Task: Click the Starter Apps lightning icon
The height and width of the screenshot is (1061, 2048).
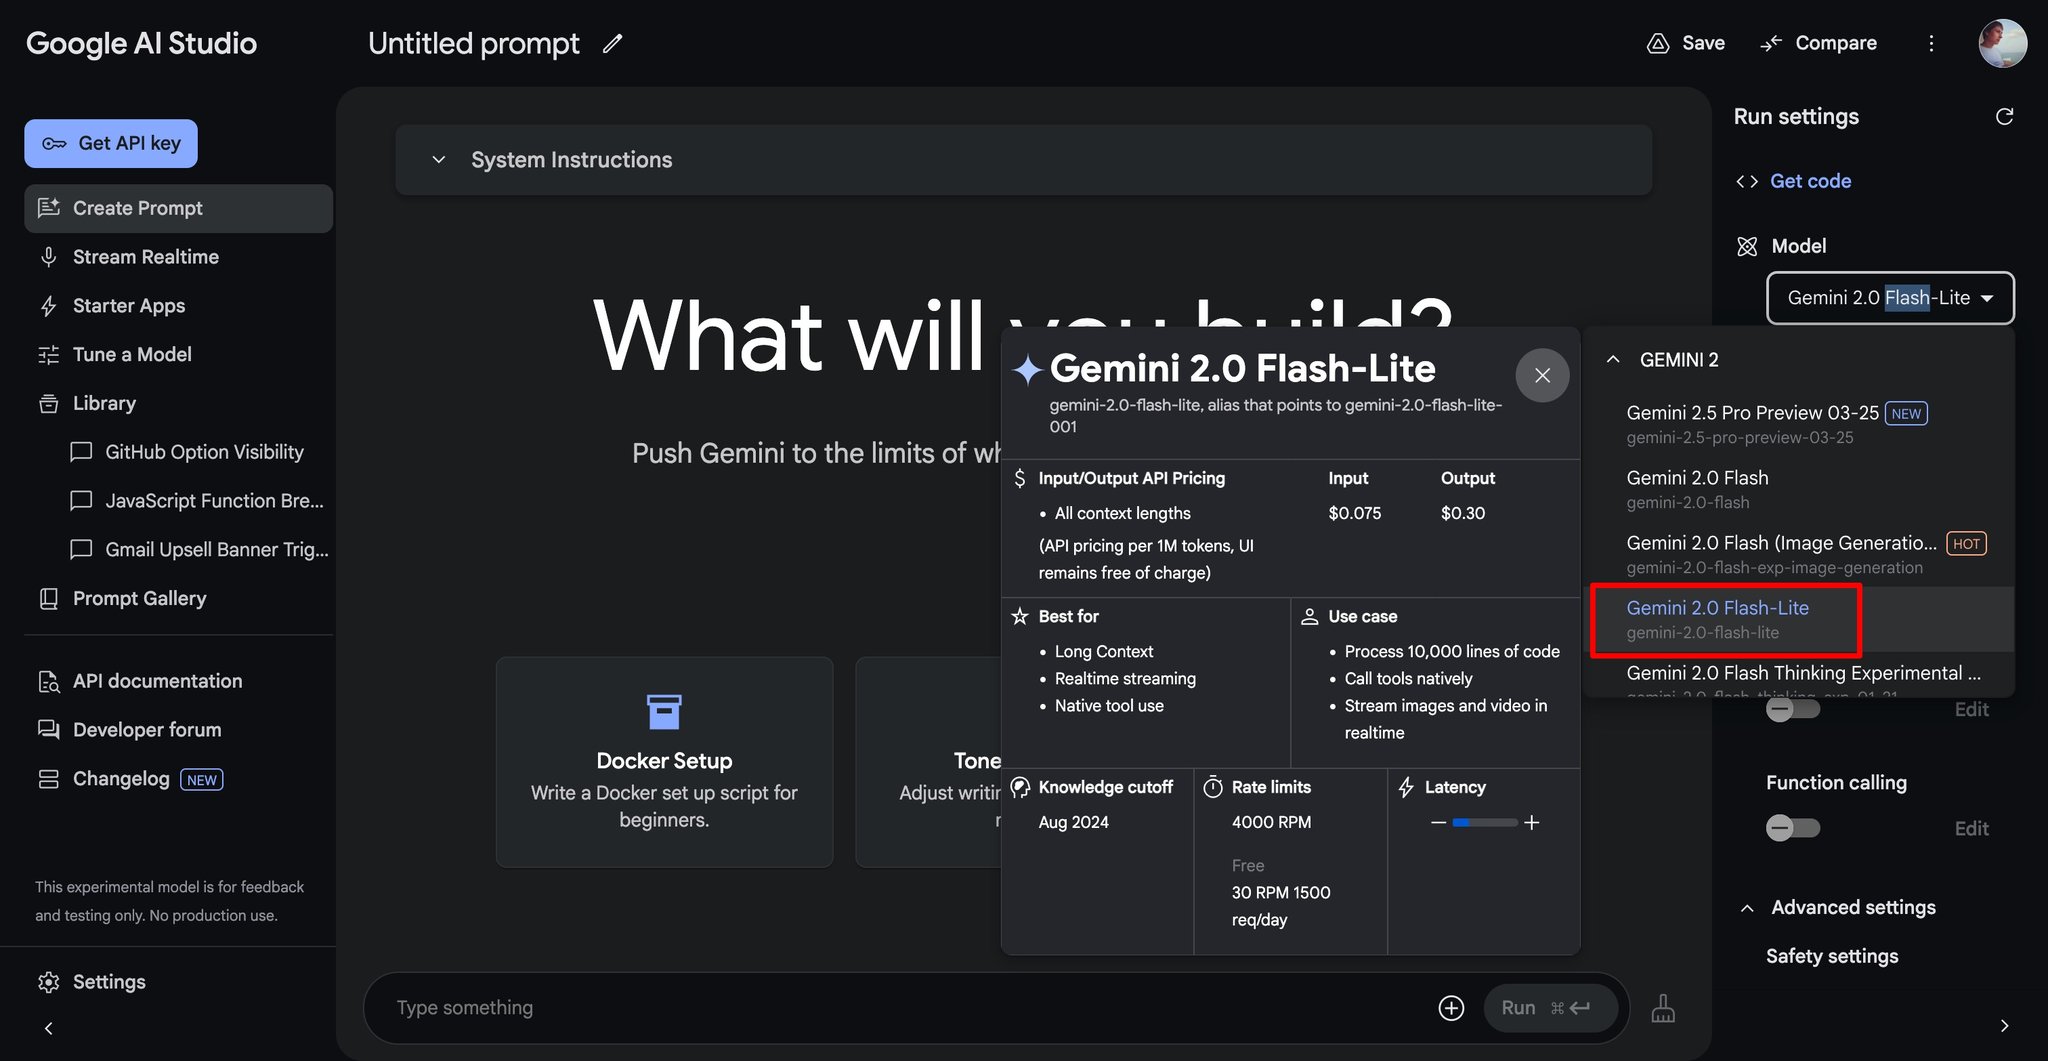Action: tap(48, 306)
